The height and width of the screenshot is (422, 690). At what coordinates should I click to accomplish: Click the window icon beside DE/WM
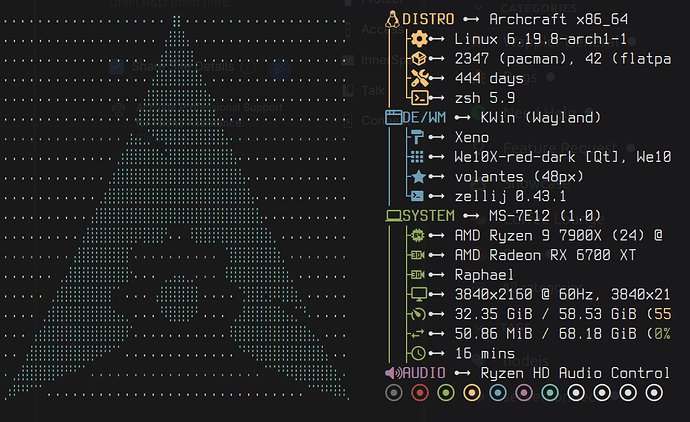(x=393, y=117)
